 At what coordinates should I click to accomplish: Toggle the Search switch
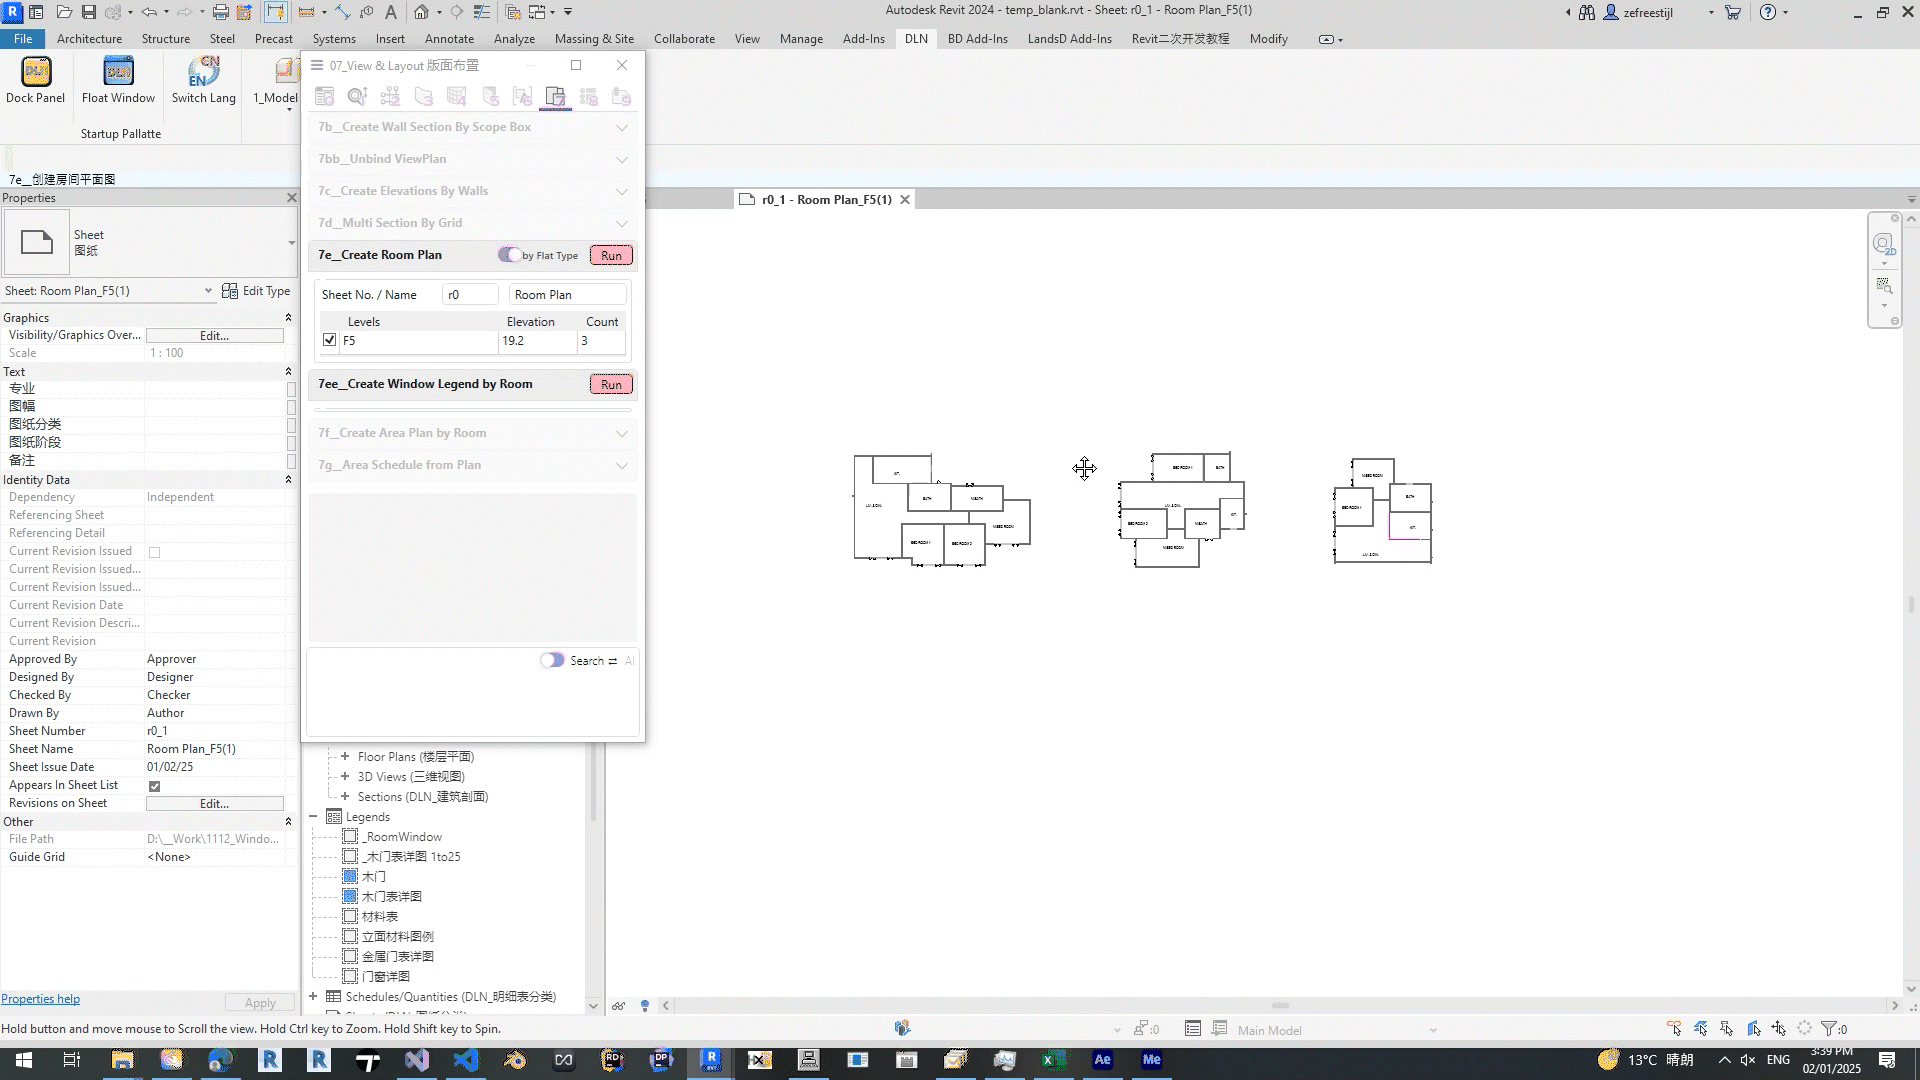point(552,660)
